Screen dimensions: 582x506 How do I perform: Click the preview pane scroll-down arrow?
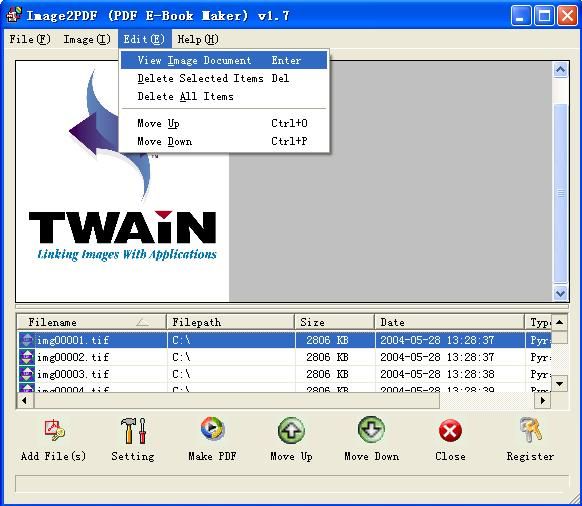coord(560,293)
